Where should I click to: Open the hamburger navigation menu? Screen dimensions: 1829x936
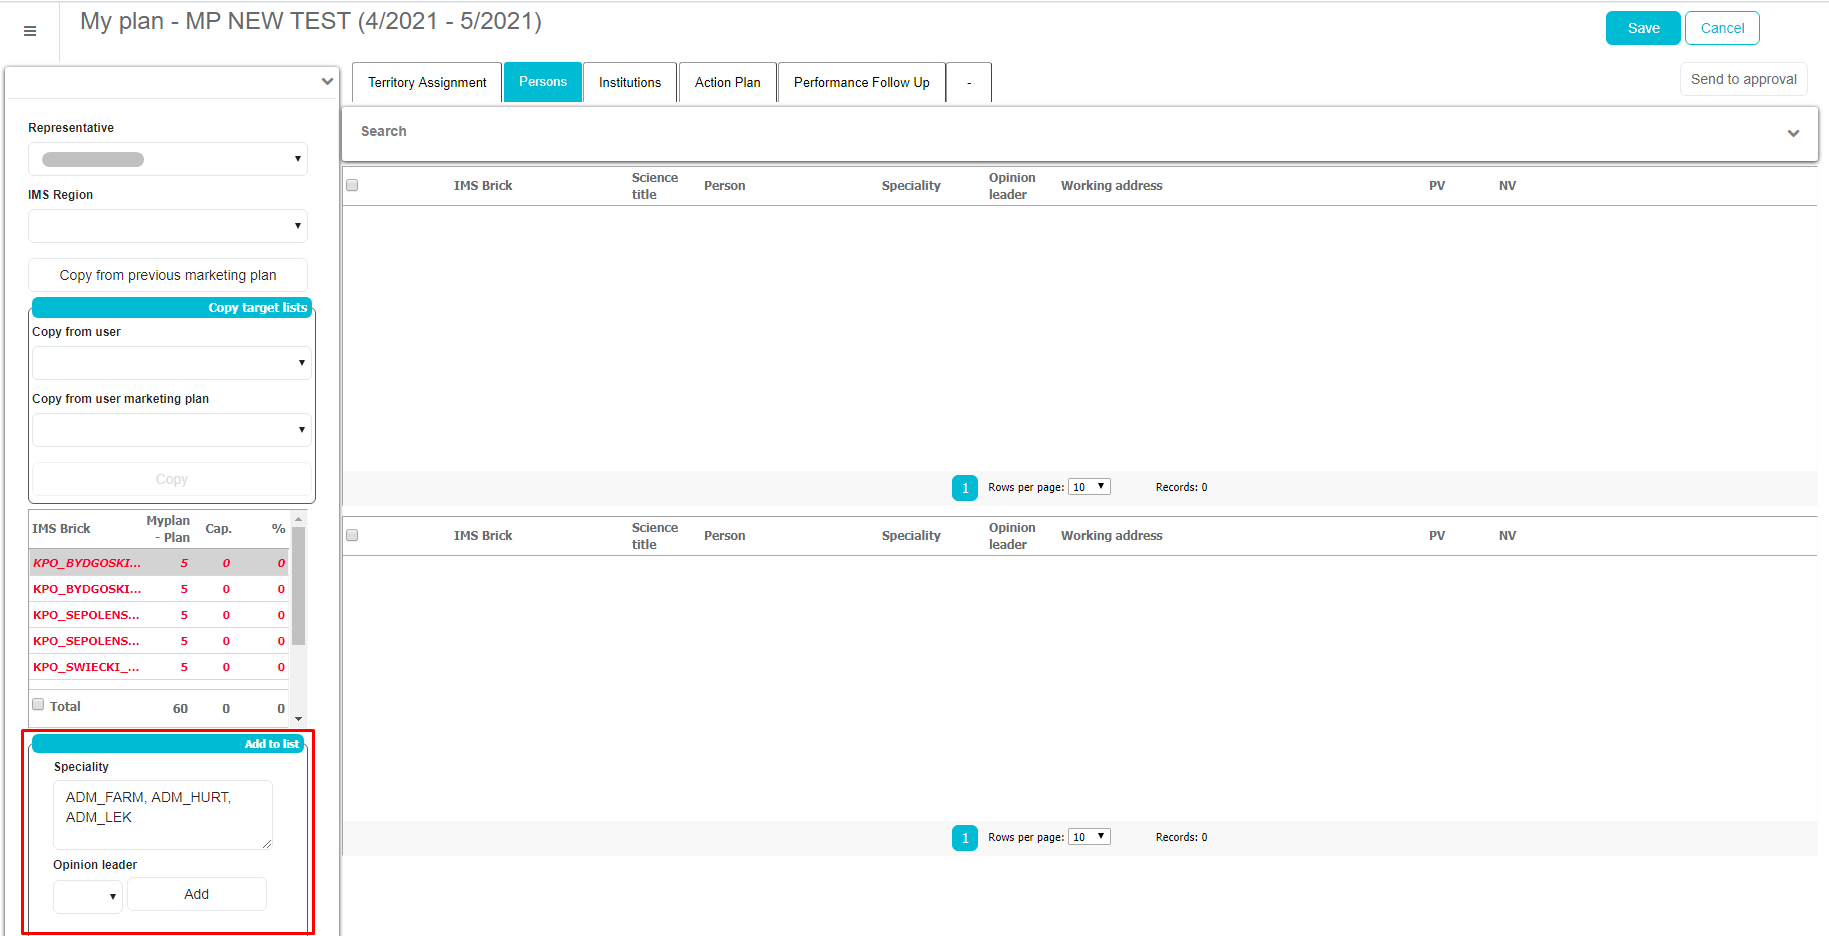pos(30,31)
